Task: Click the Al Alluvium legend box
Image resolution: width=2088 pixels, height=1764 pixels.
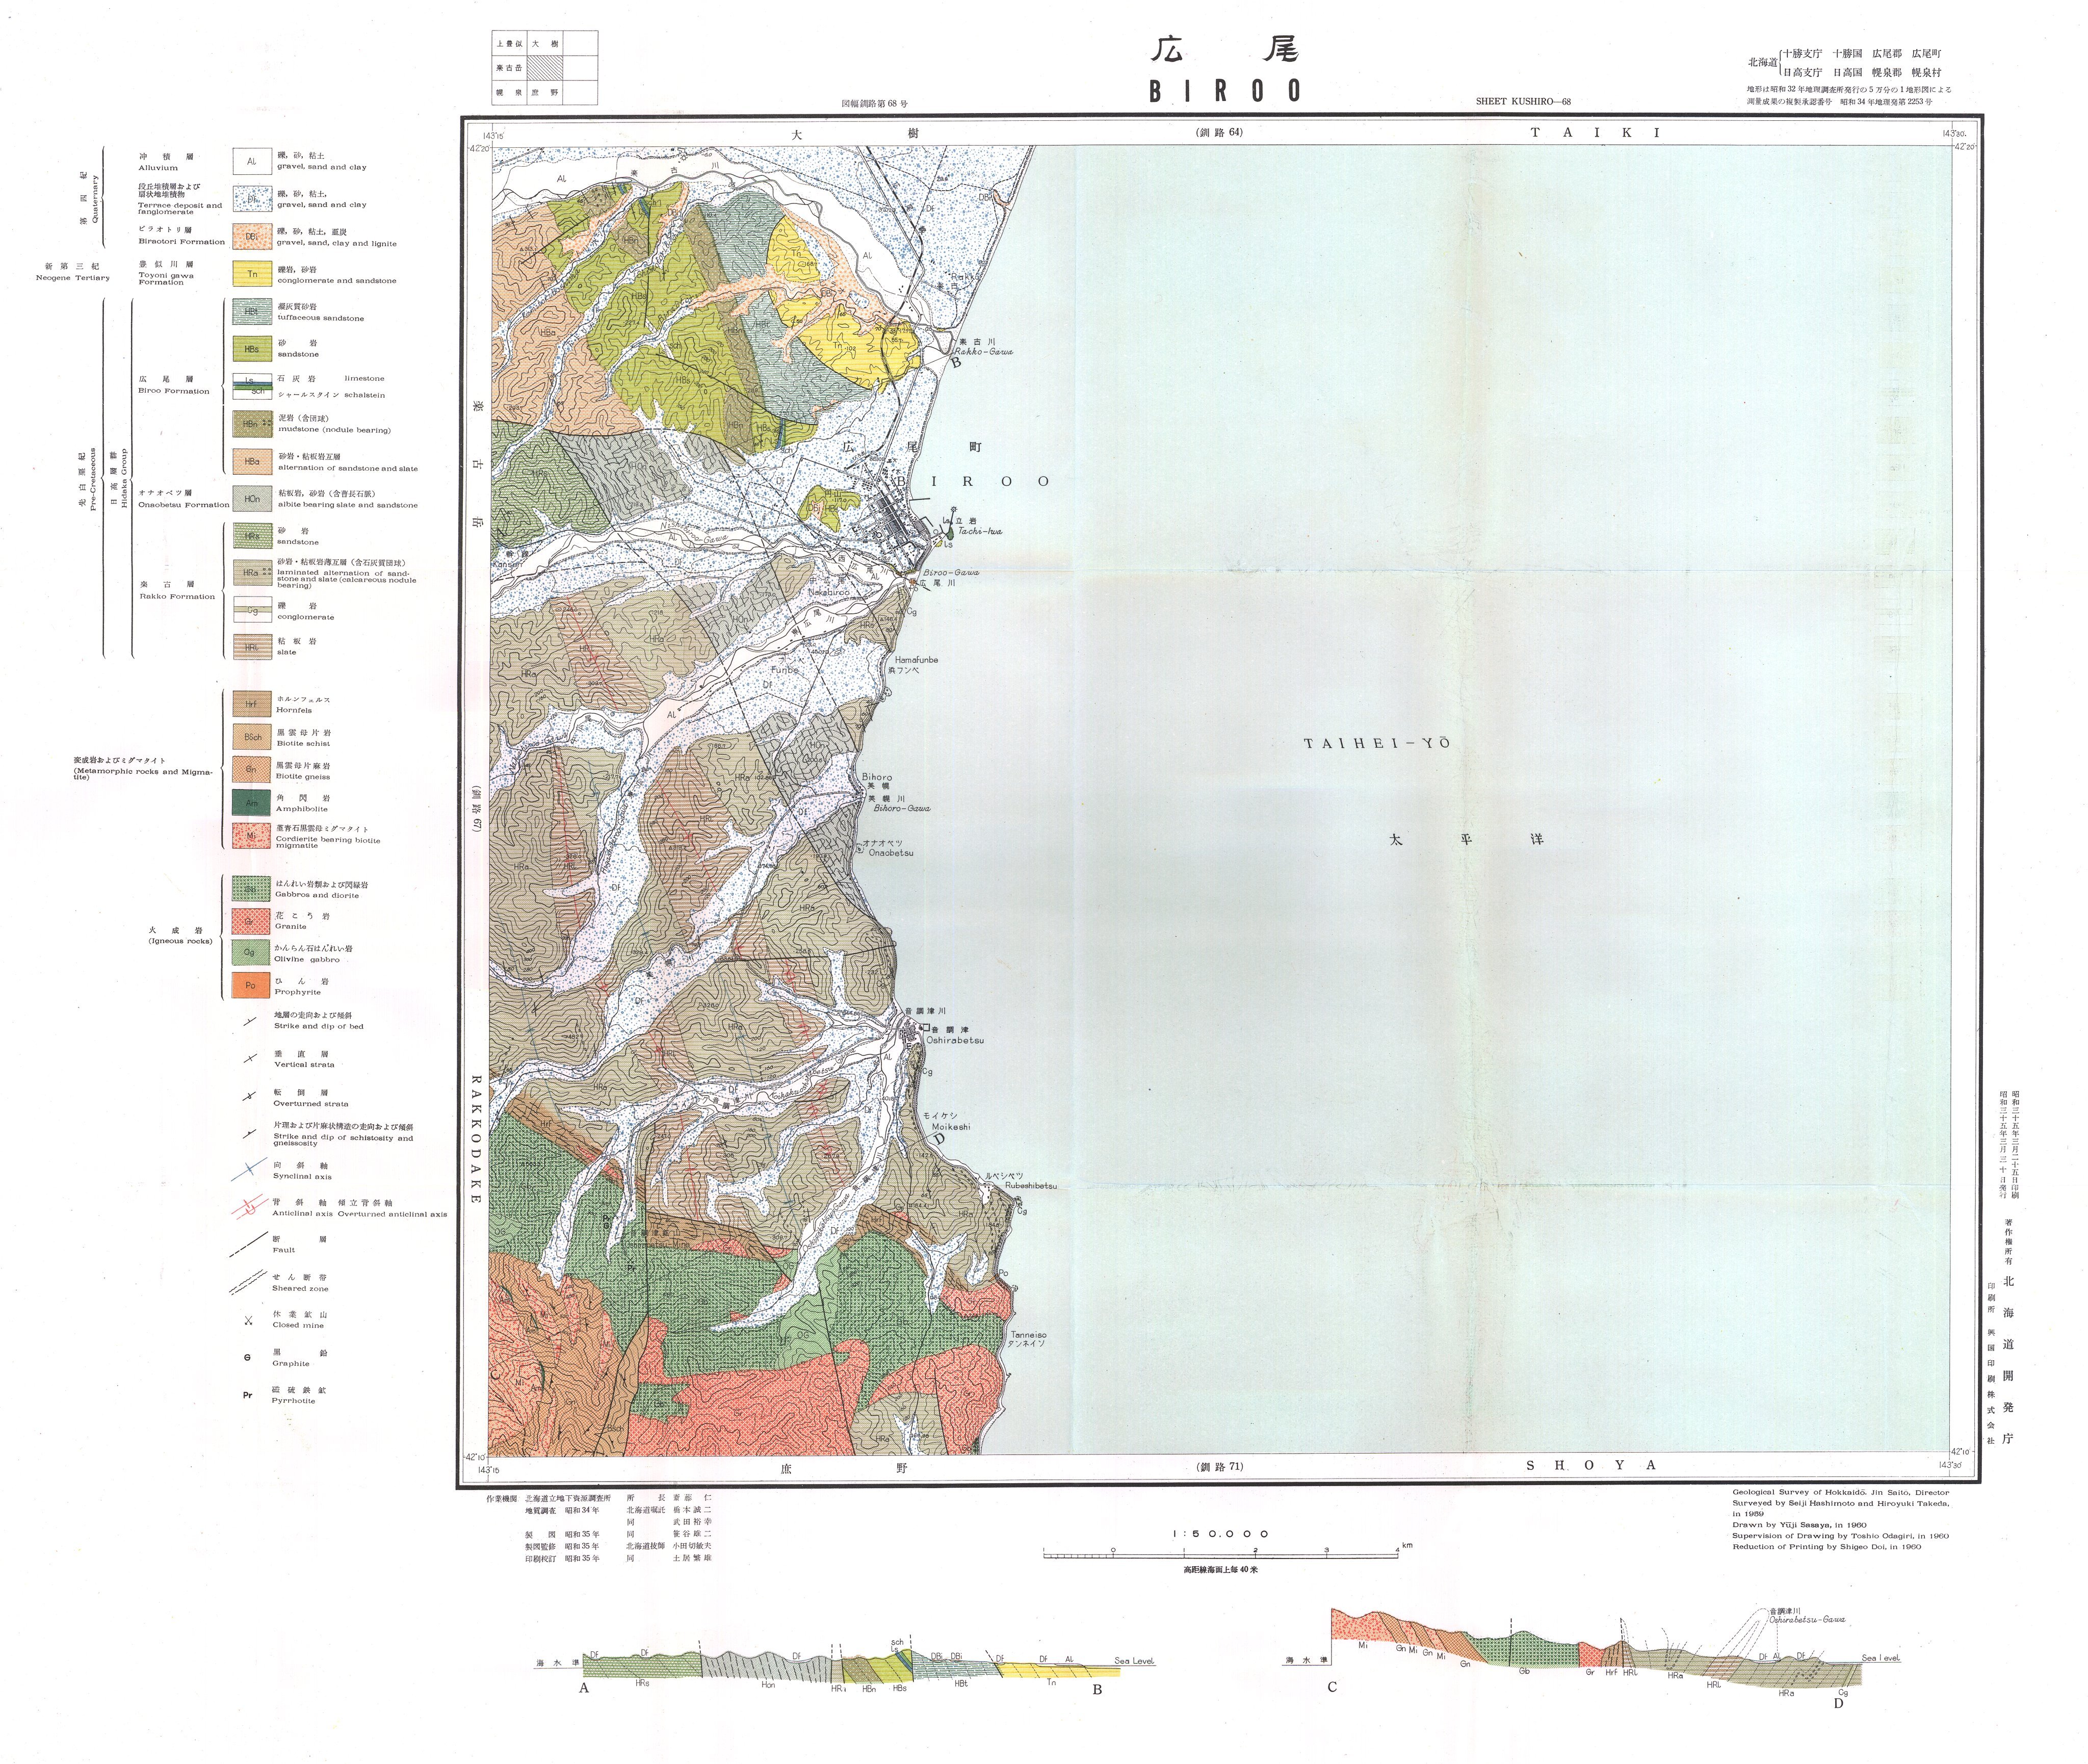Action: [x=252, y=161]
